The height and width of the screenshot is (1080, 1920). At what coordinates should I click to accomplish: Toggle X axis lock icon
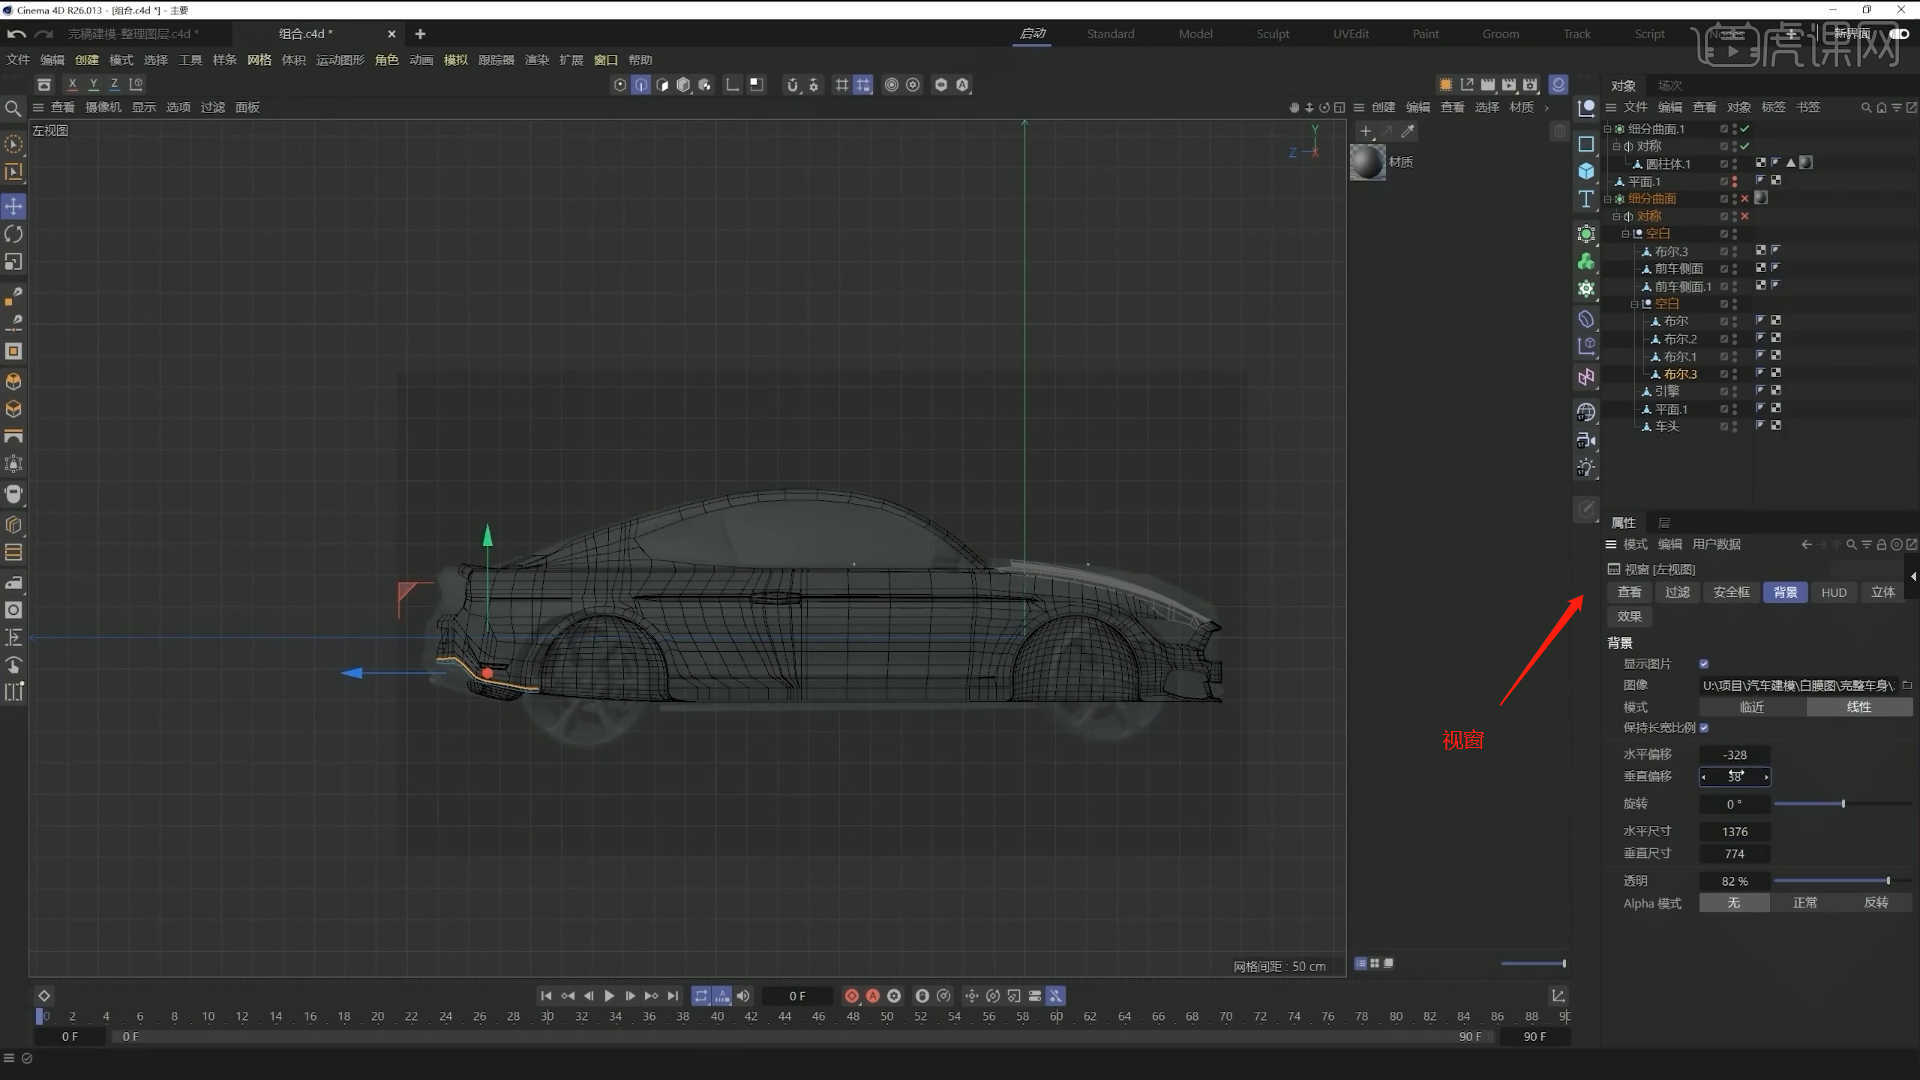pos(72,84)
